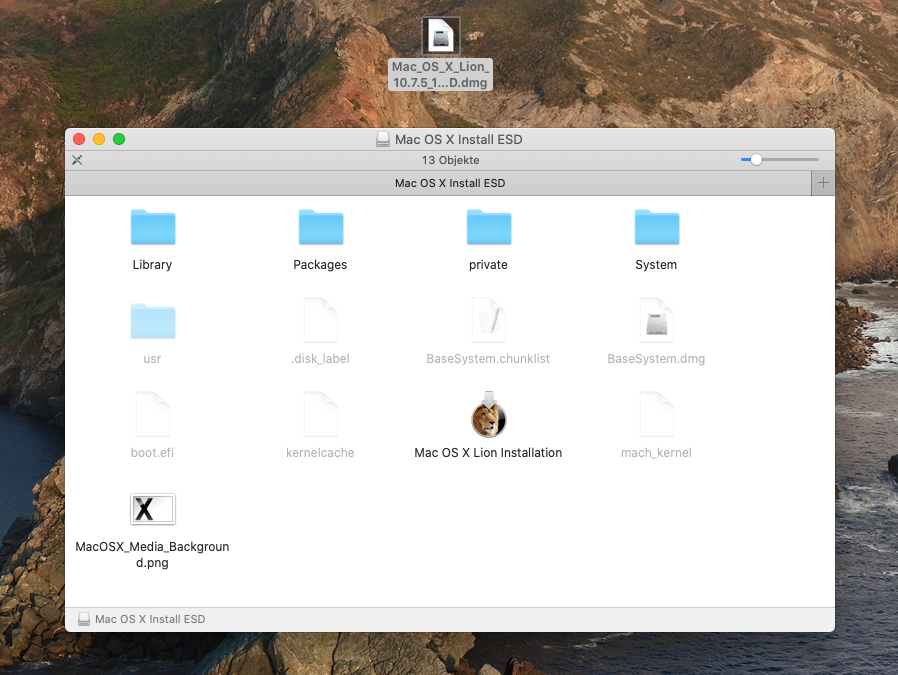Click the 'MacOSX_Media_Background.png' file name
The height and width of the screenshot is (675, 898).
(x=152, y=554)
